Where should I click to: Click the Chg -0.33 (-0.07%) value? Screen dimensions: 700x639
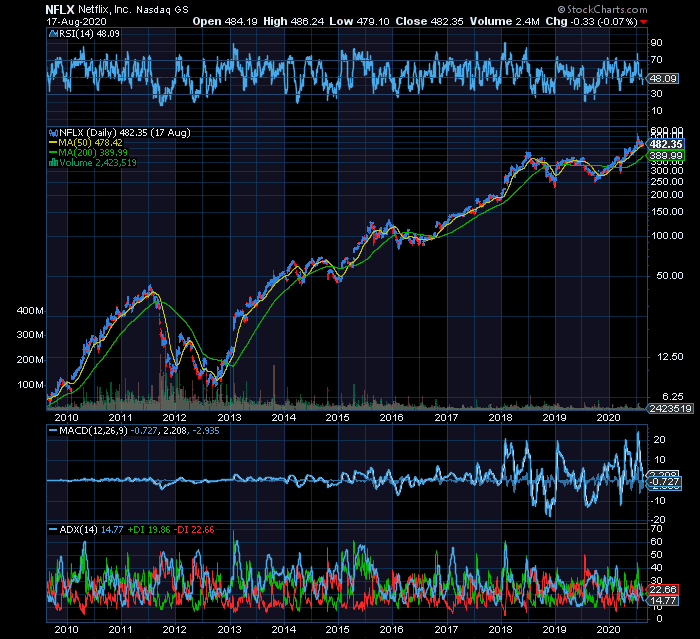pos(592,21)
